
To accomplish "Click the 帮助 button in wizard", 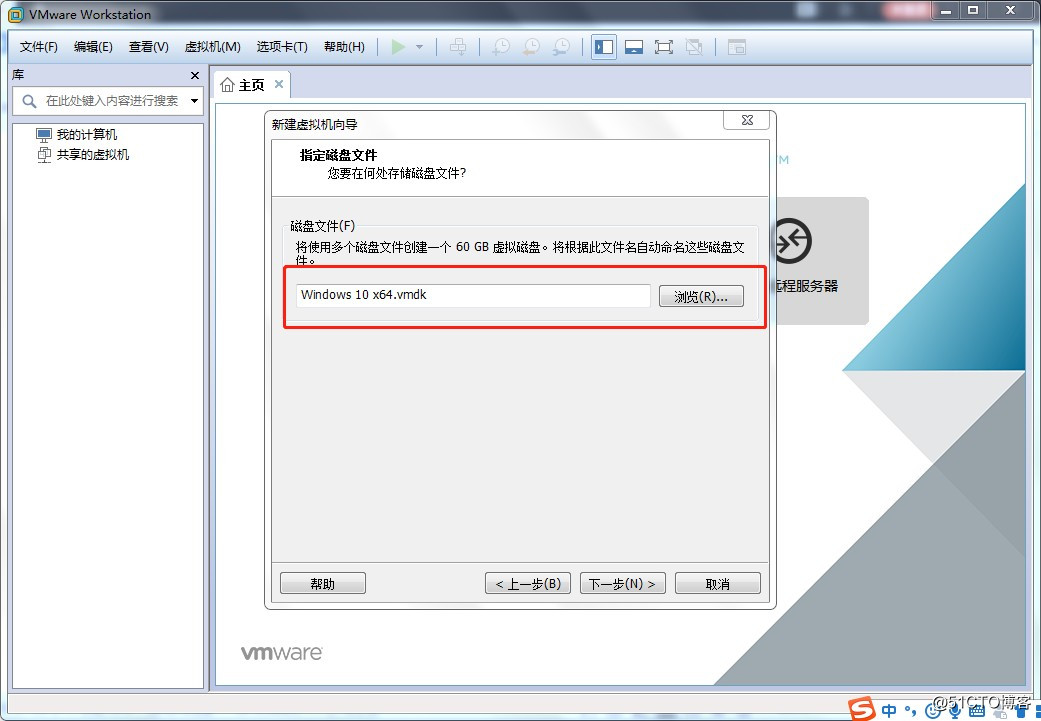I will click(x=323, y=584).
